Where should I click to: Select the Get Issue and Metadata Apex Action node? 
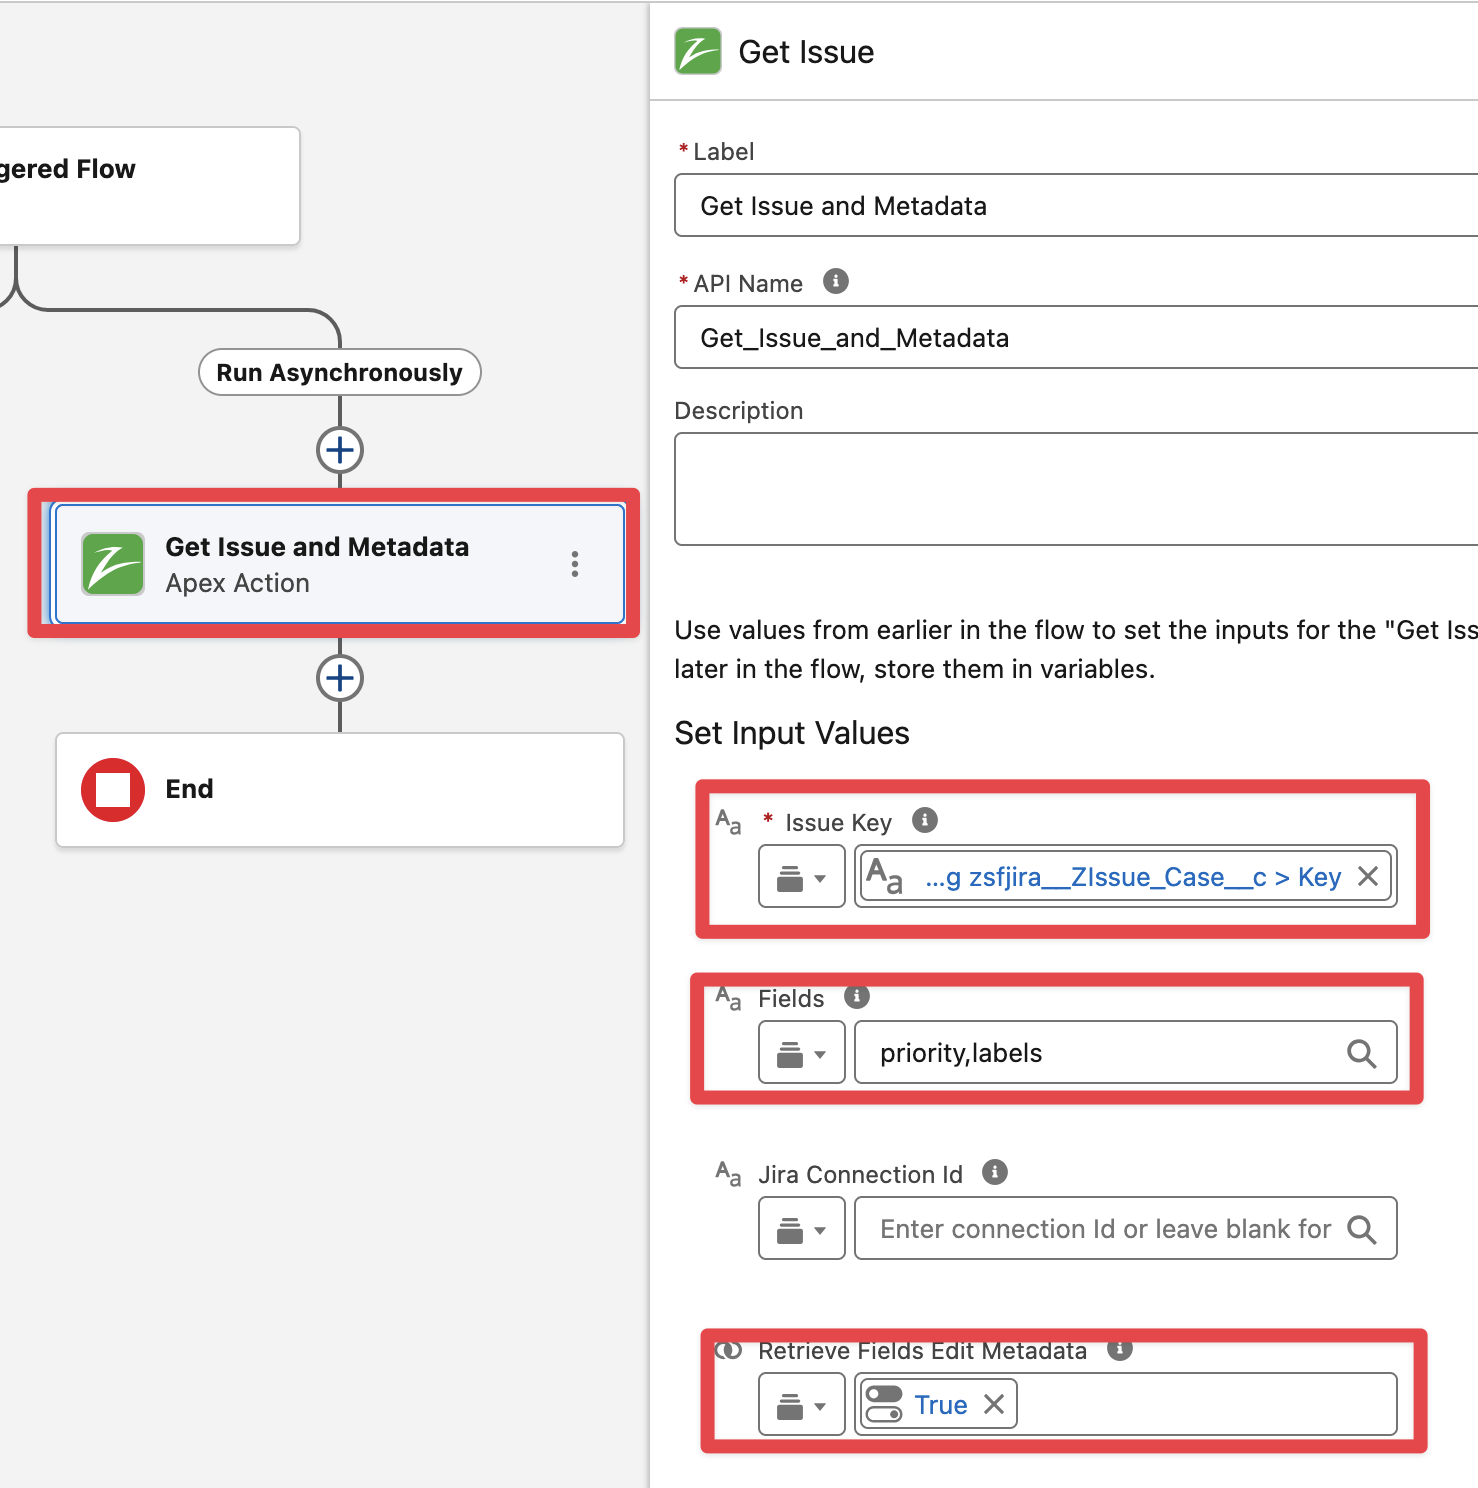point(340,564)
